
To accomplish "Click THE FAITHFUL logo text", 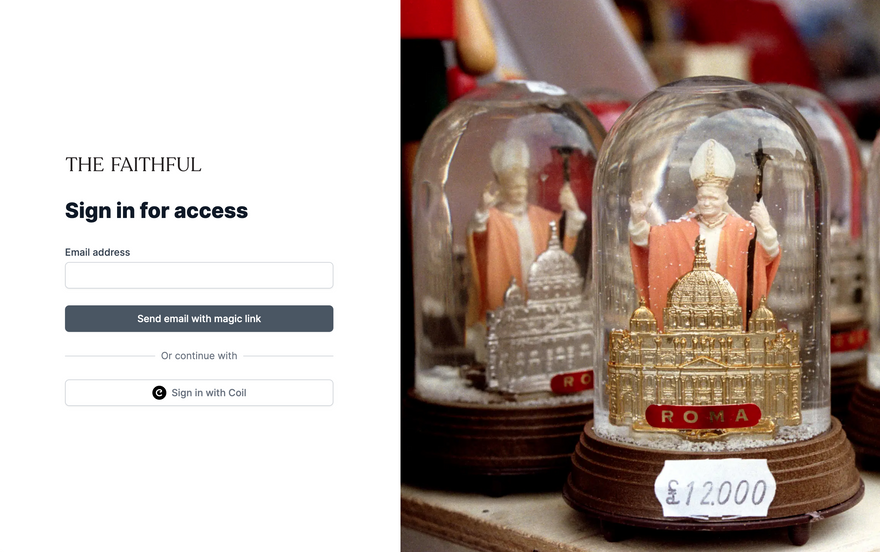I will 133,164.
